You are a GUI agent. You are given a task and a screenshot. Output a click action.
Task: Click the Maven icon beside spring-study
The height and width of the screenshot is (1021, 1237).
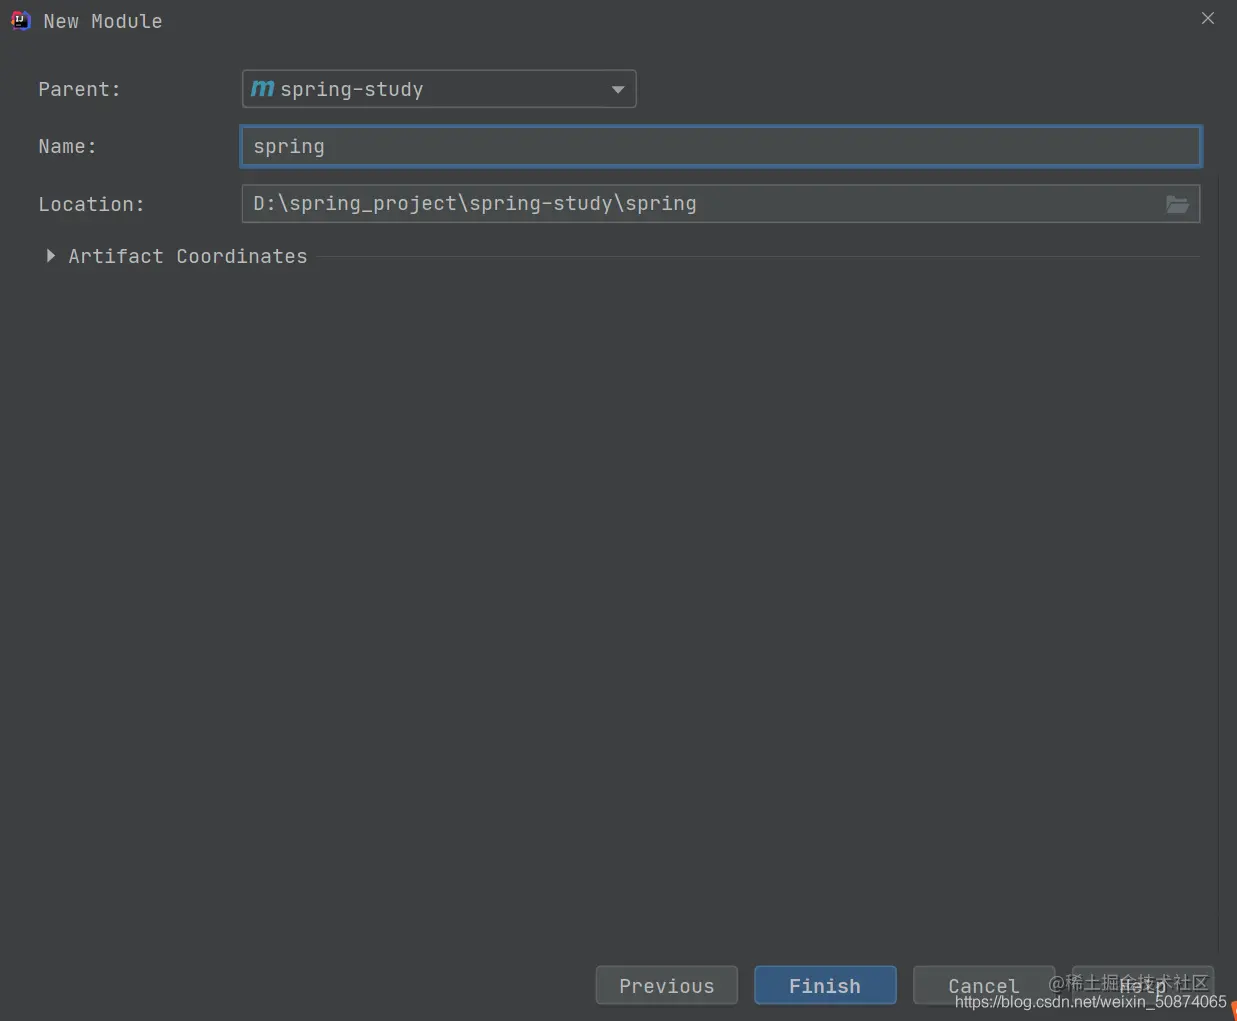coord(263,89)
